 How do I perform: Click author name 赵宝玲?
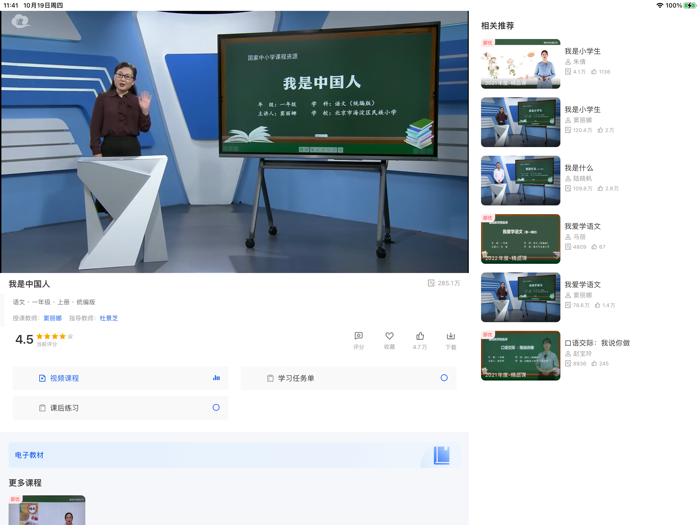[583, 354]
